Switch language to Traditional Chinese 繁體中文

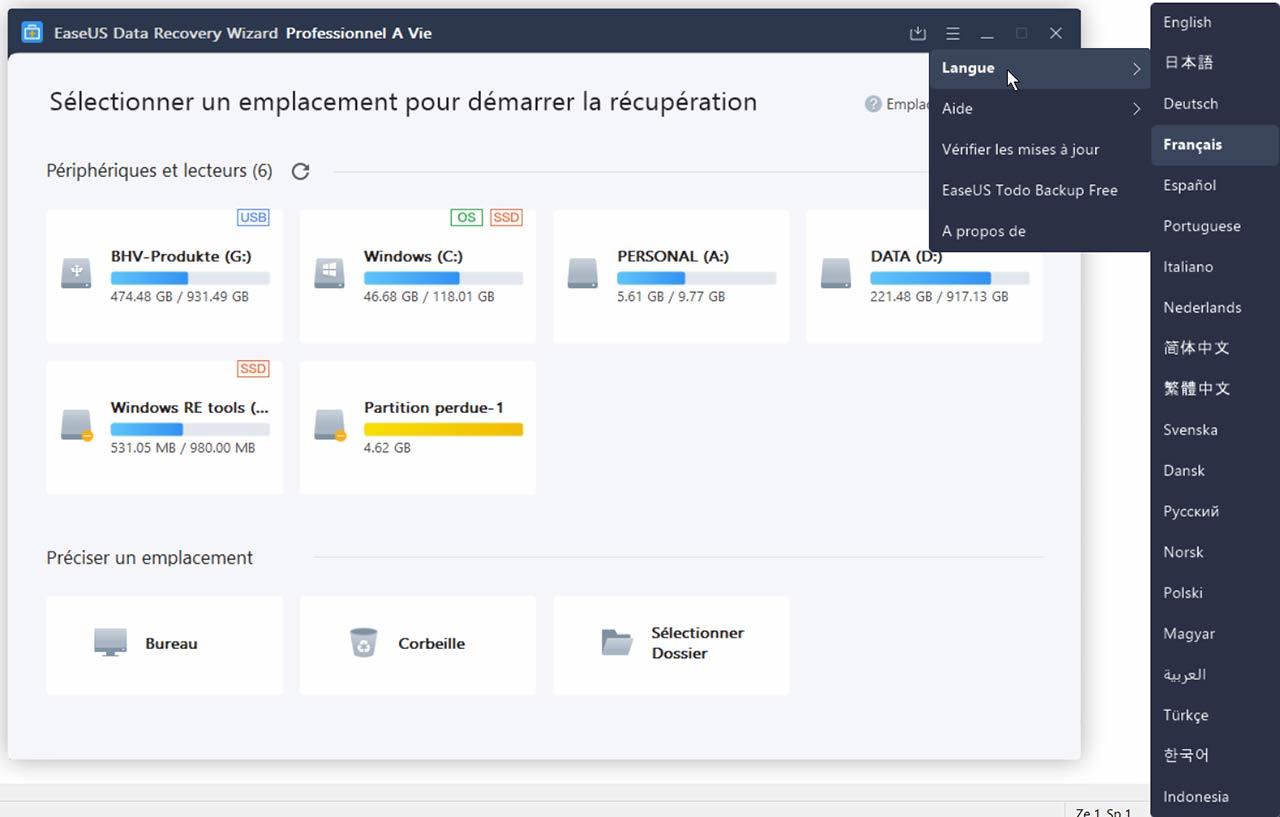[1215, 389]
